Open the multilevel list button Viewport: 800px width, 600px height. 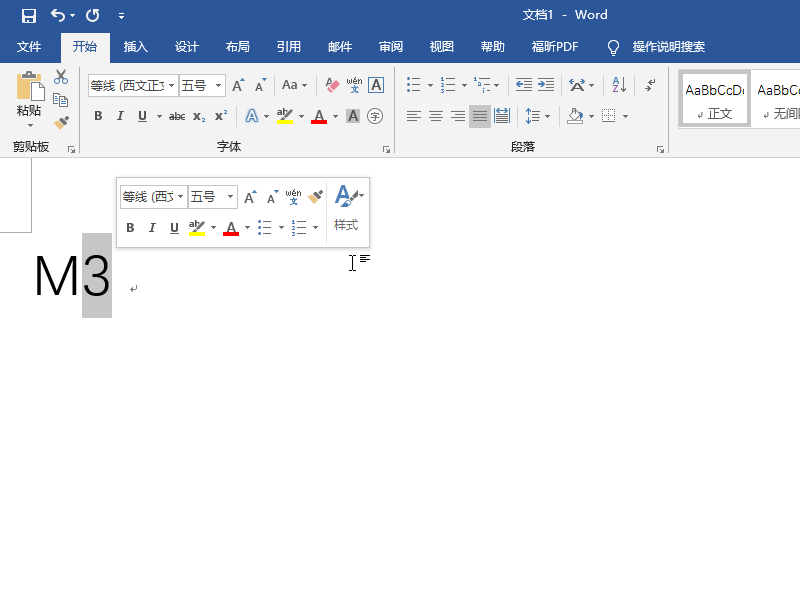482,85
